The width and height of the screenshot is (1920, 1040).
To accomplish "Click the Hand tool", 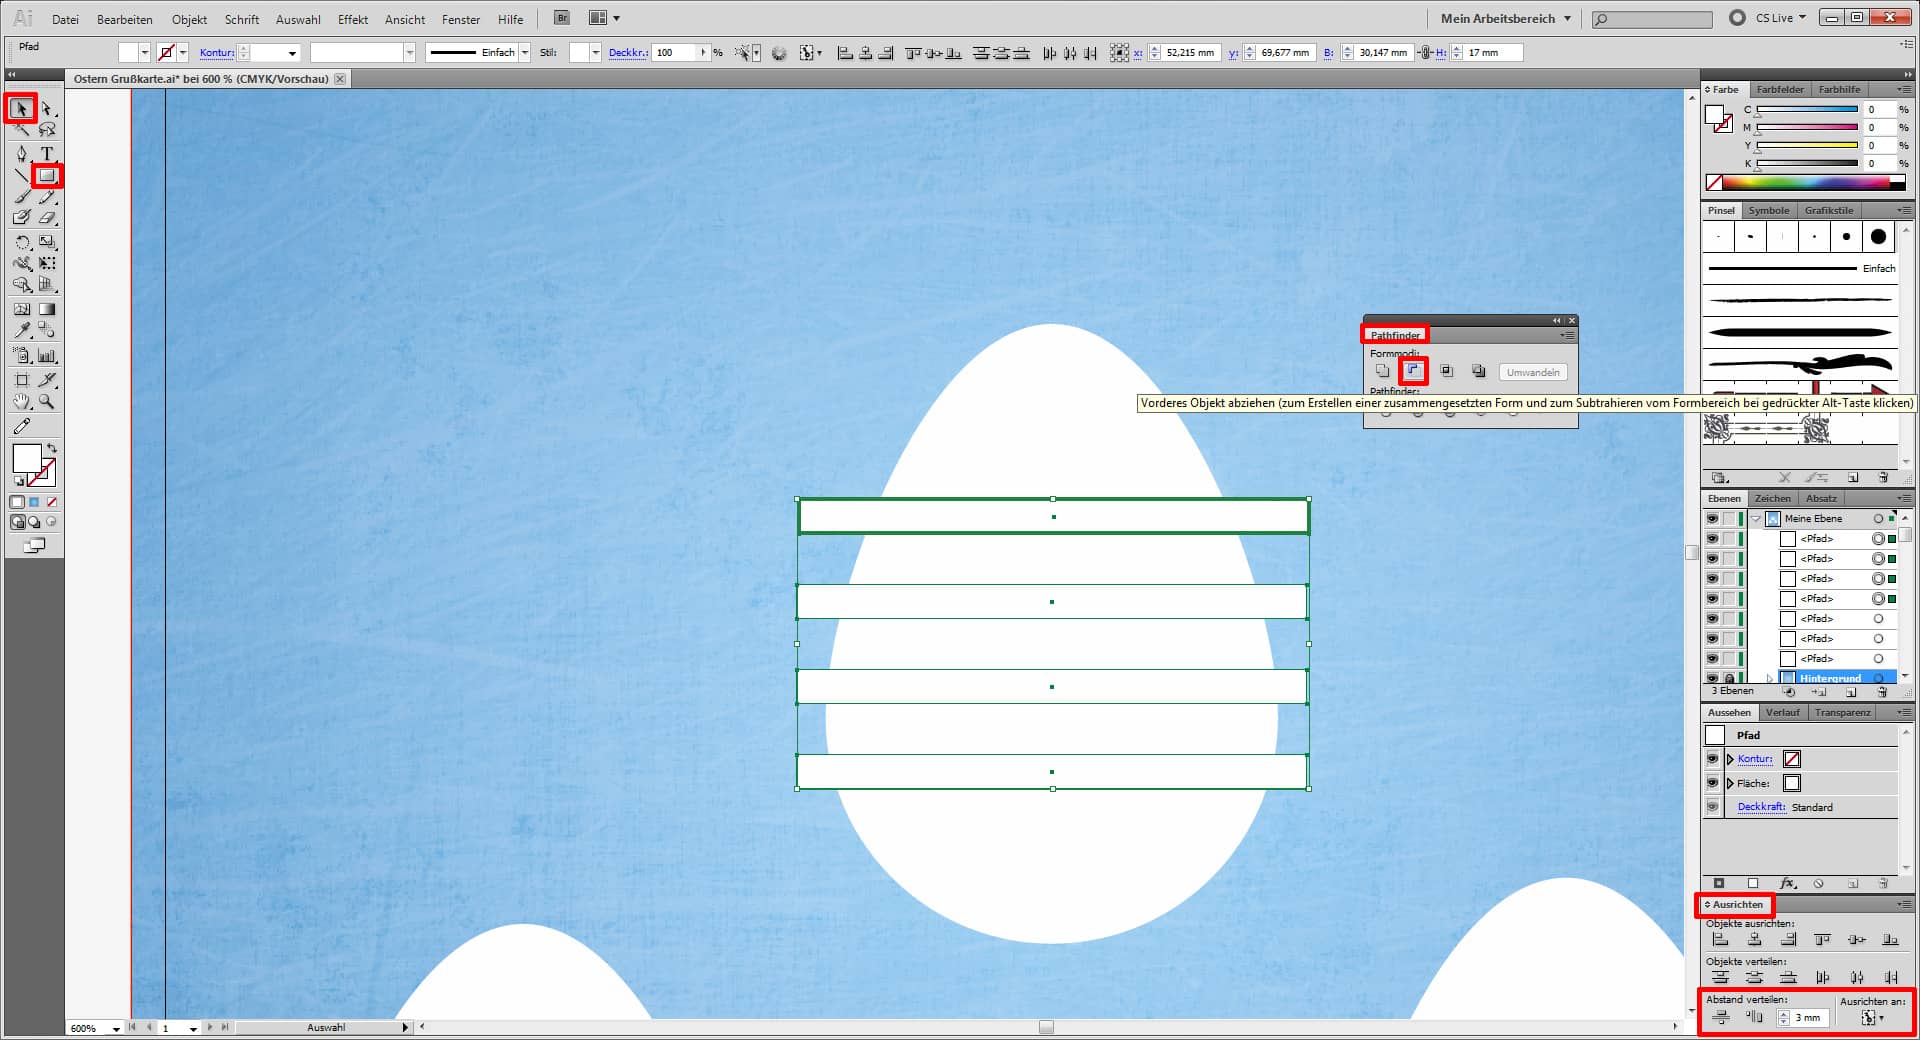I will (21, 401).
